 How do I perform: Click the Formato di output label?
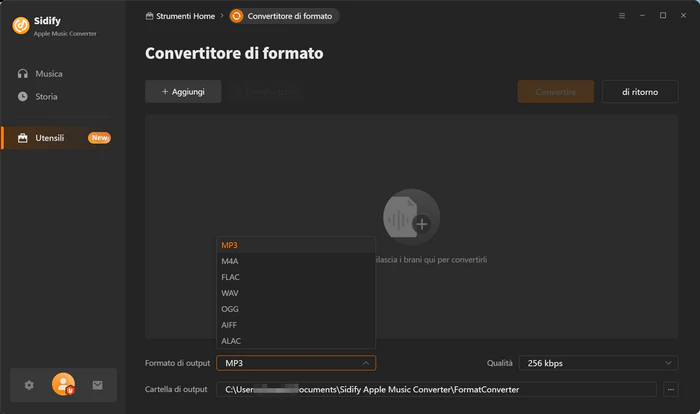point(177,363)
